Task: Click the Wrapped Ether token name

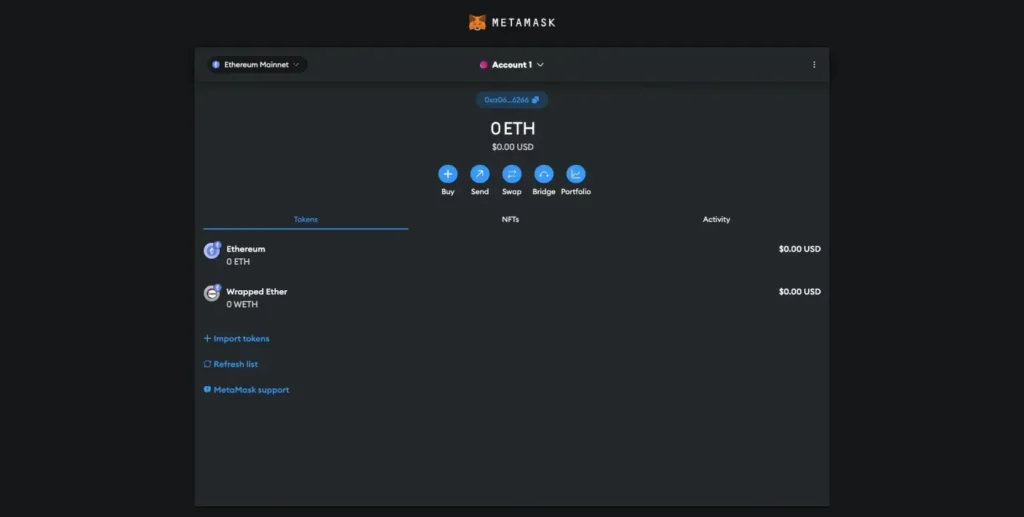Action: [x=257, y=292]
